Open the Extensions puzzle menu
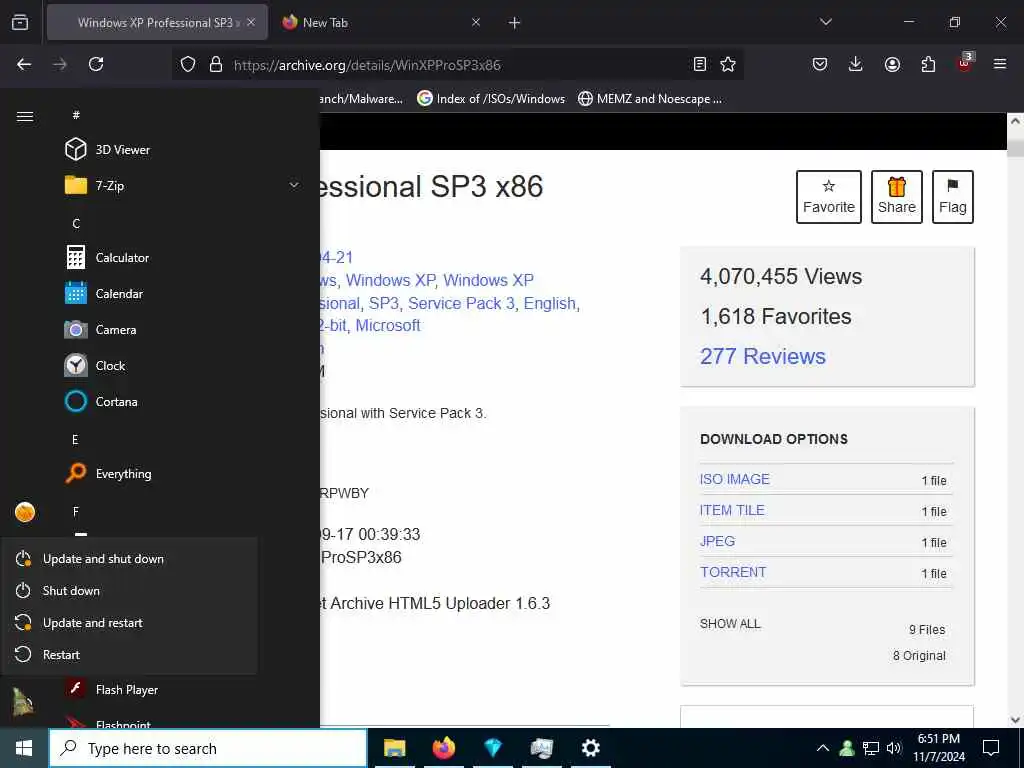Image resolution: width=1024 pixels, height=768 pixels. click(928, 64)
